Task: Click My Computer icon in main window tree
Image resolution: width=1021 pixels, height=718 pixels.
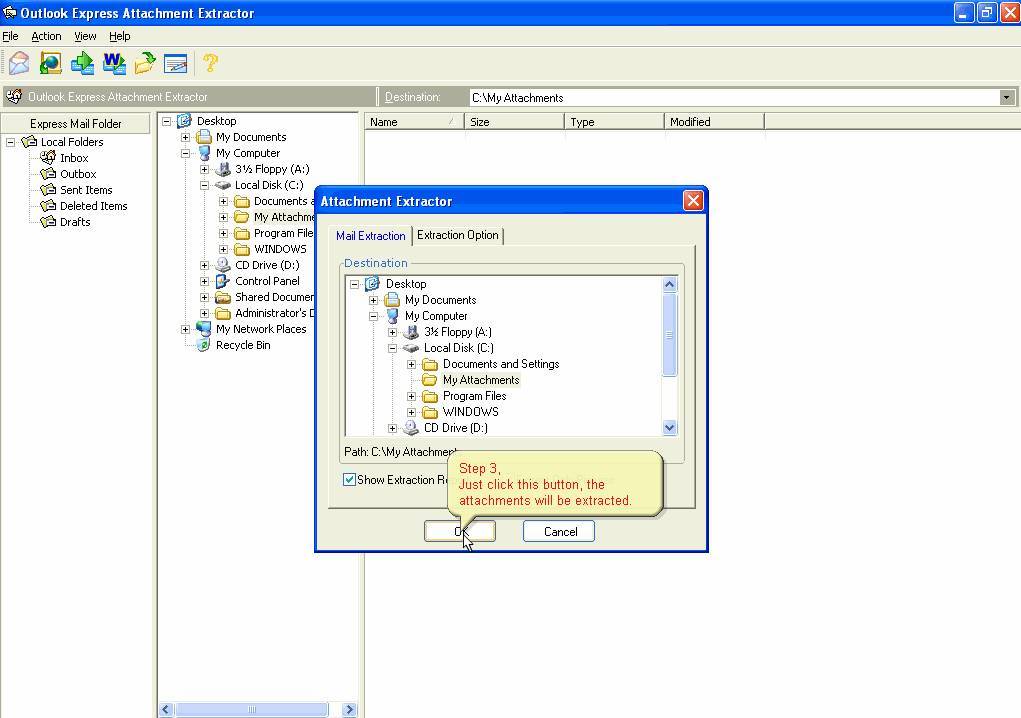Action: tap(204, 153)
